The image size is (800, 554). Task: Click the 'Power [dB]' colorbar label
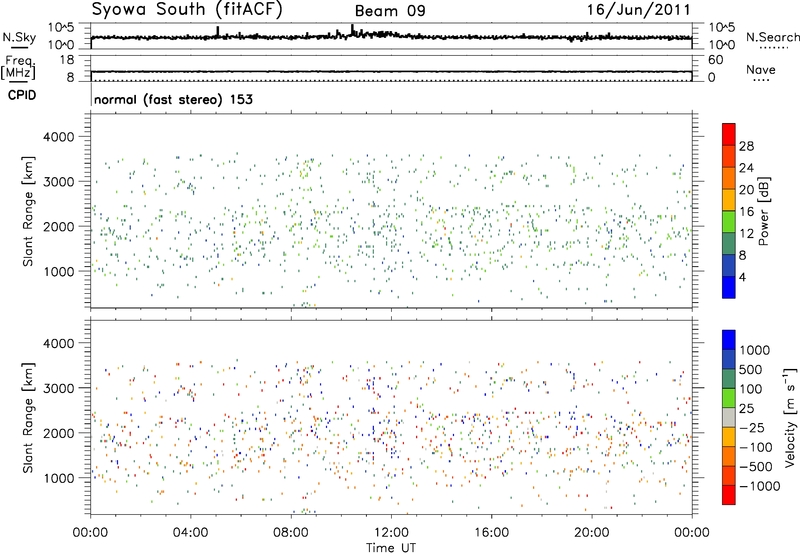763,211
